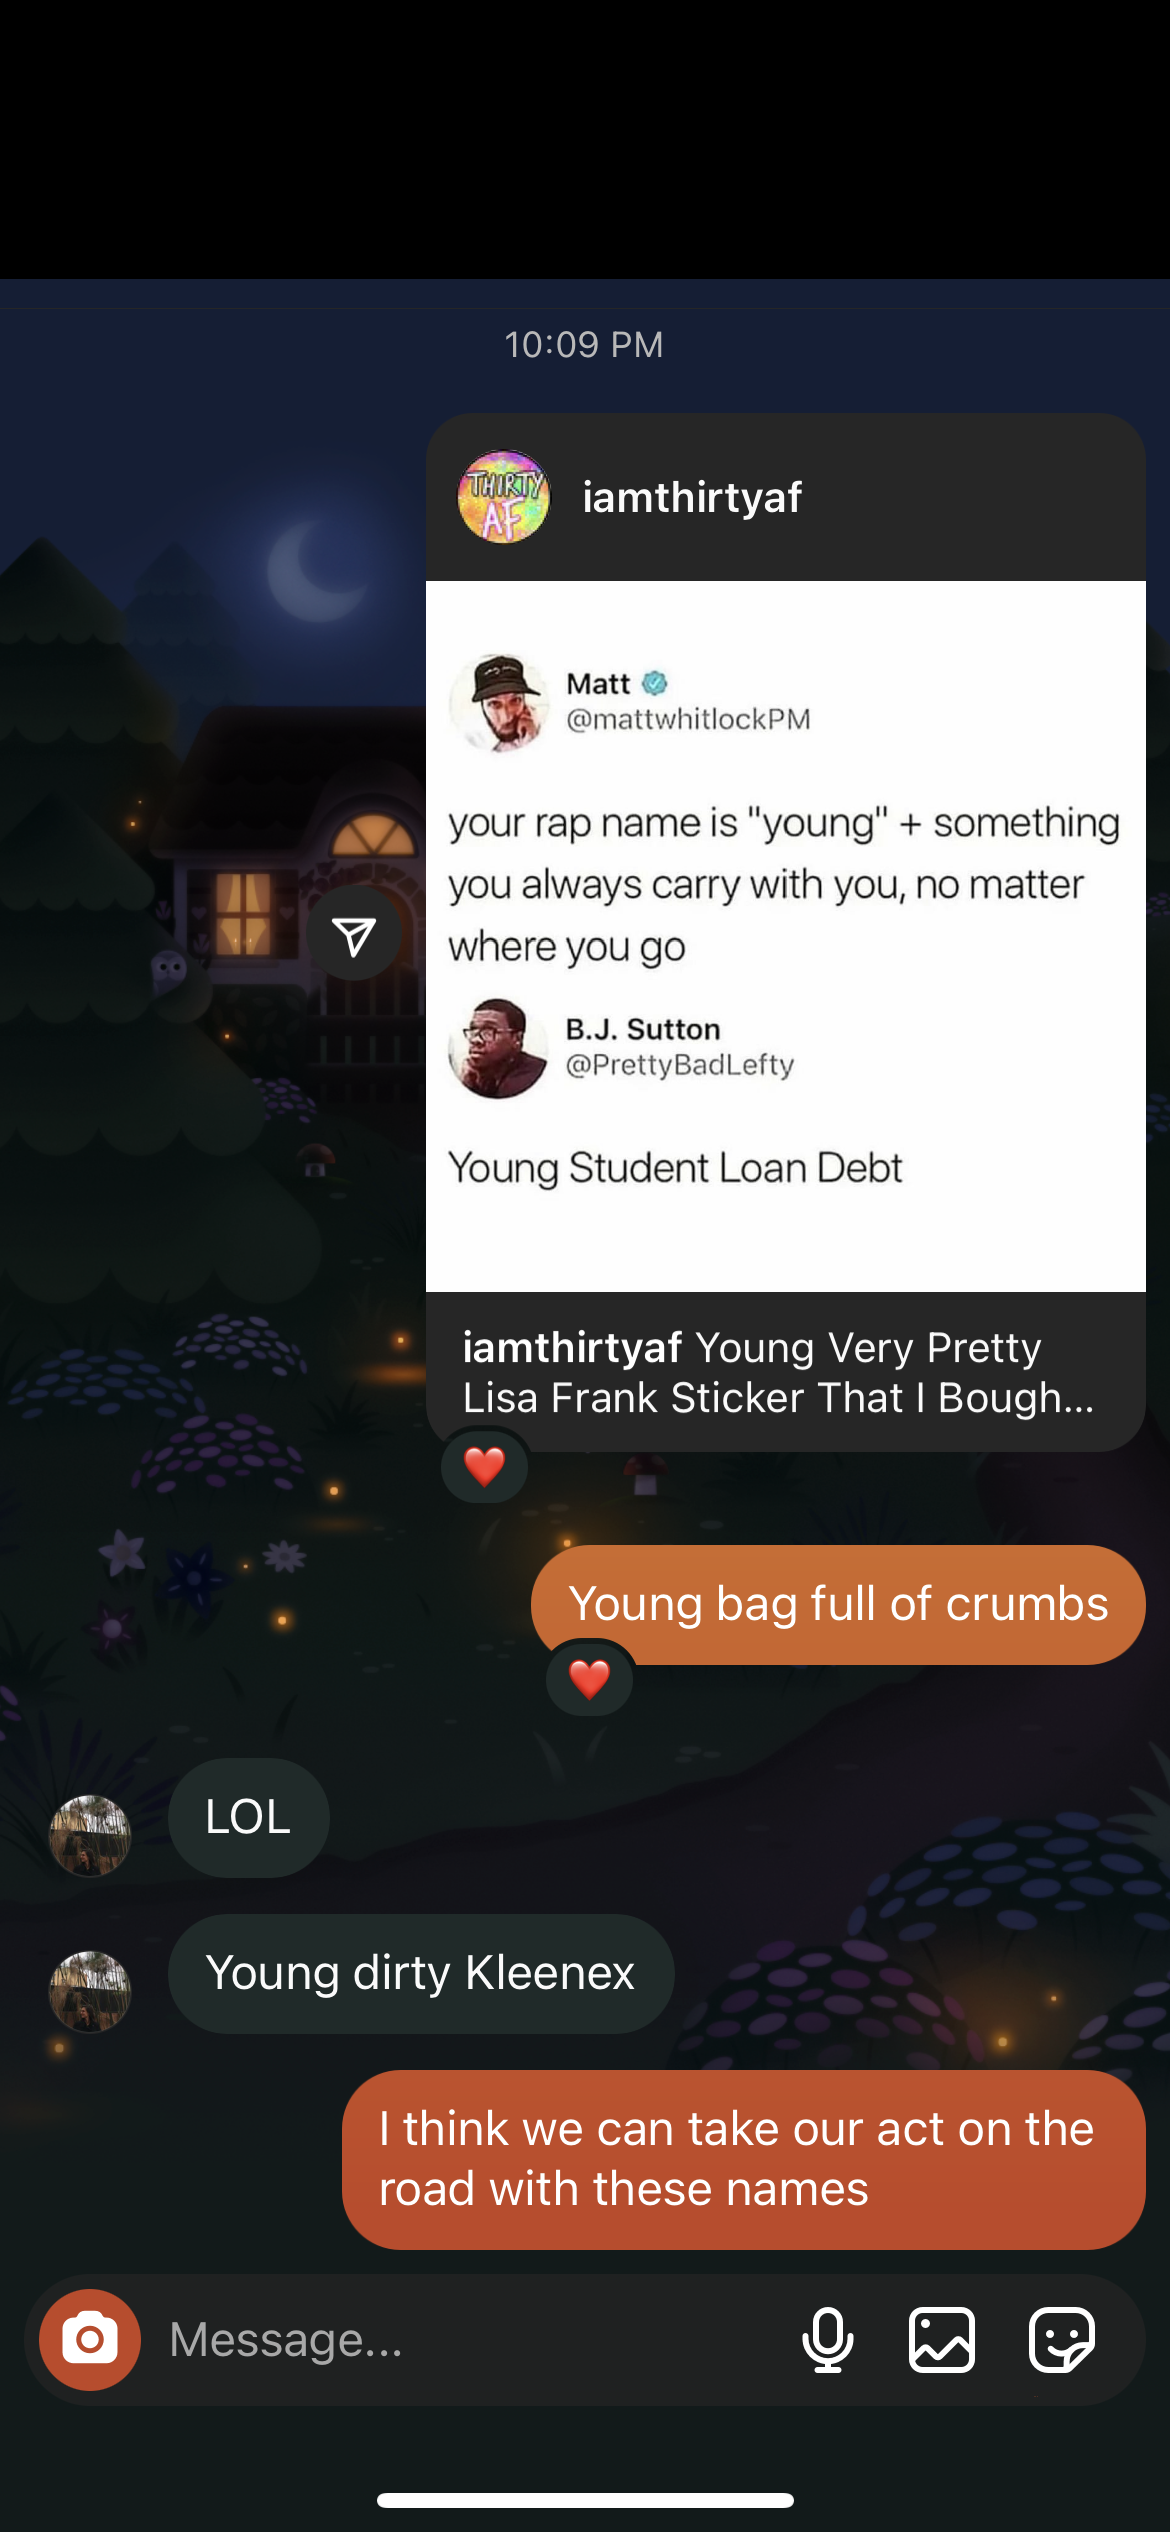Expand the truncated iamthirtyaf caption
Viewport: 1170px width, 2532px height.
pos(786,1372)
